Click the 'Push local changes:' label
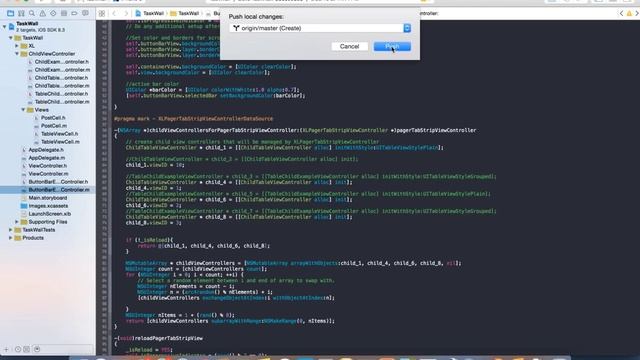Viewport: 640px width, 360px height. [x=256, y=17]
